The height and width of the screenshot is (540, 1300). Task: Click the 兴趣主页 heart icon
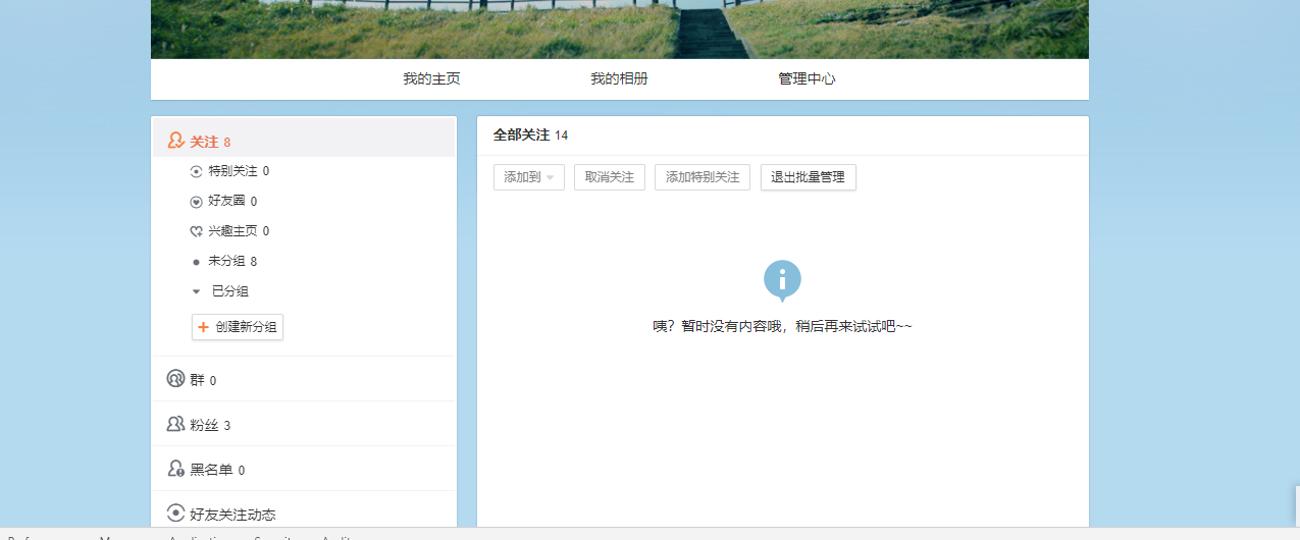click(x=196, y=232)
